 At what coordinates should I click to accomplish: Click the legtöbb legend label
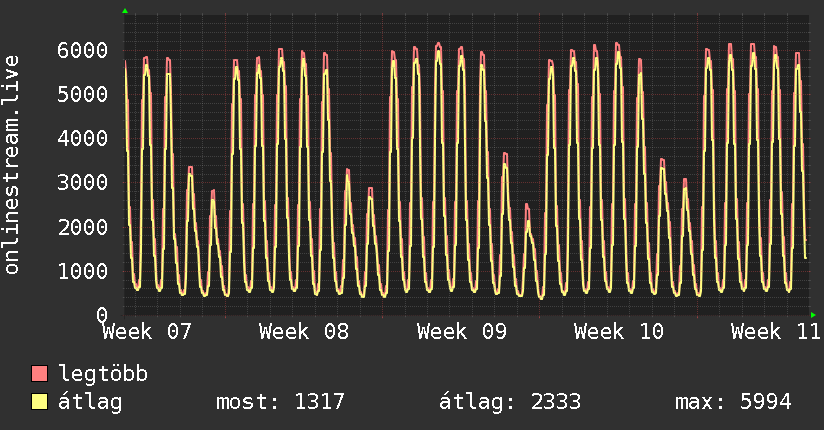[x=103, y=375]
